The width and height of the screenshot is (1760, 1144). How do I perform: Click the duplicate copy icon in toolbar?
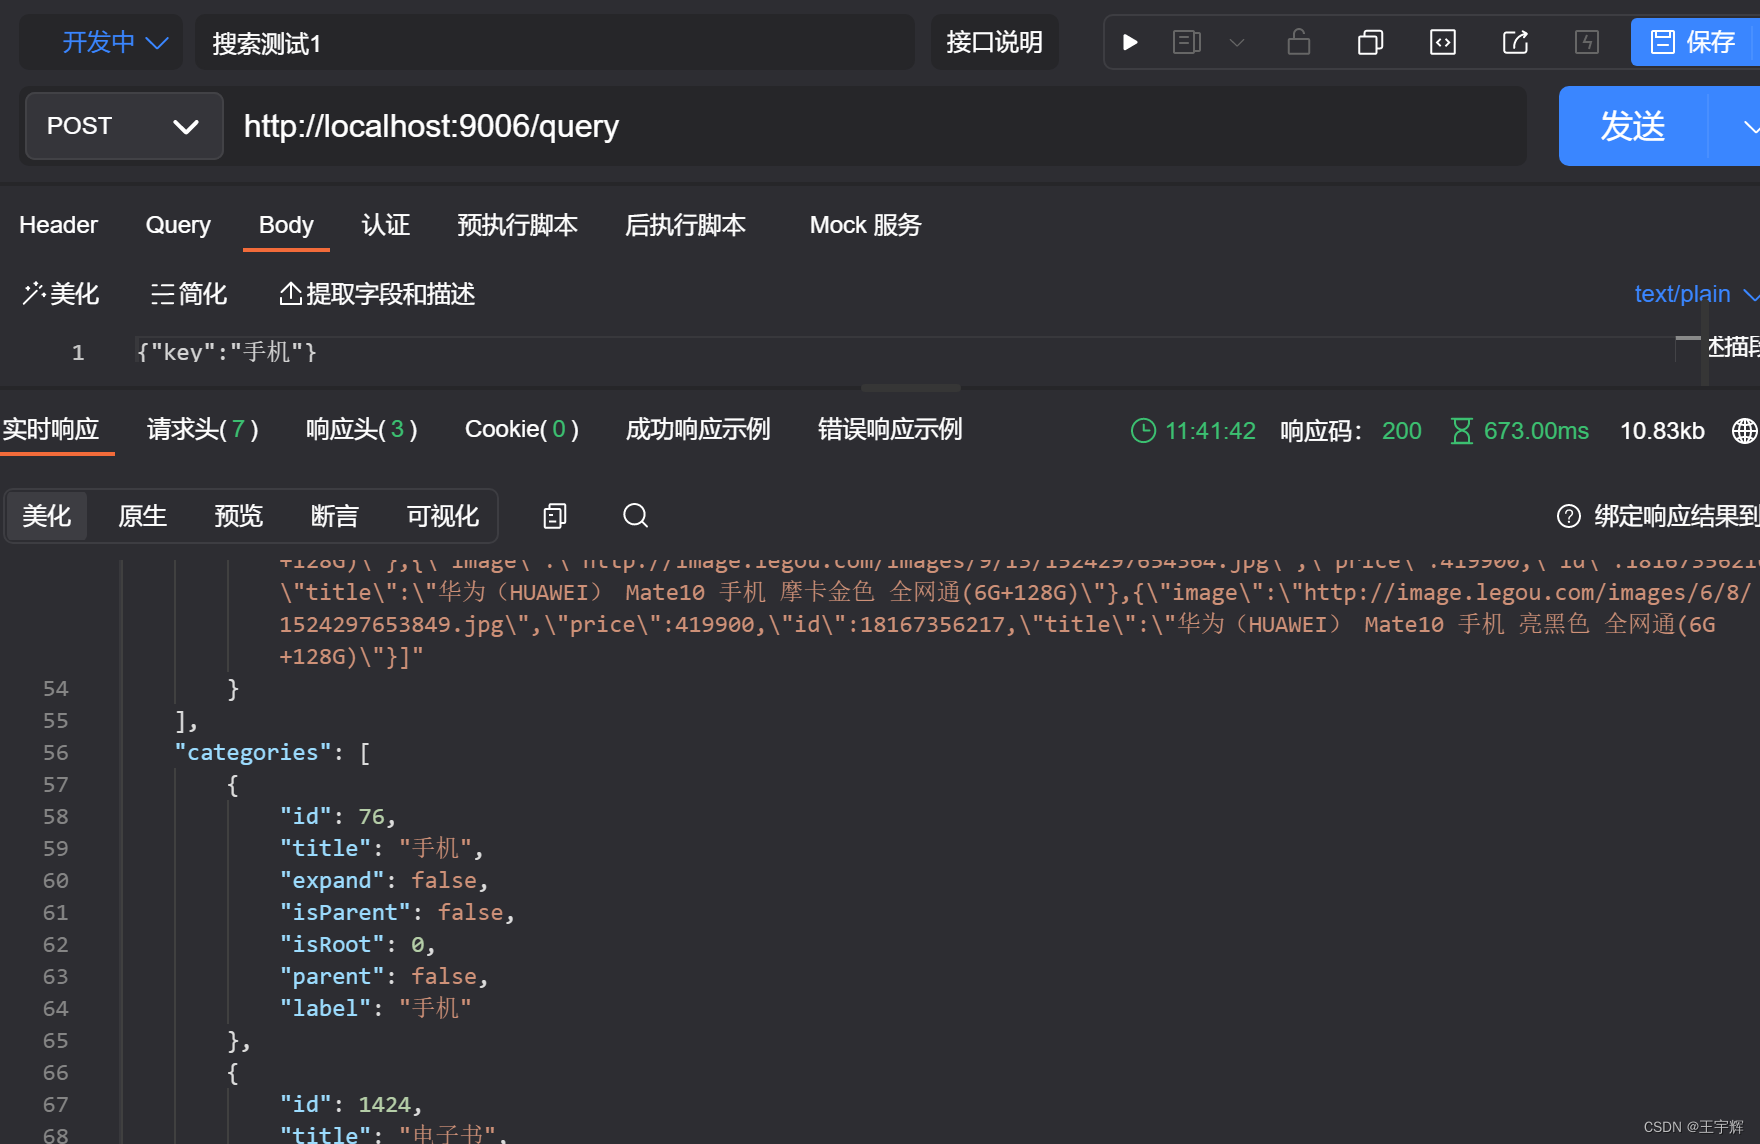tap(1370, 42)
